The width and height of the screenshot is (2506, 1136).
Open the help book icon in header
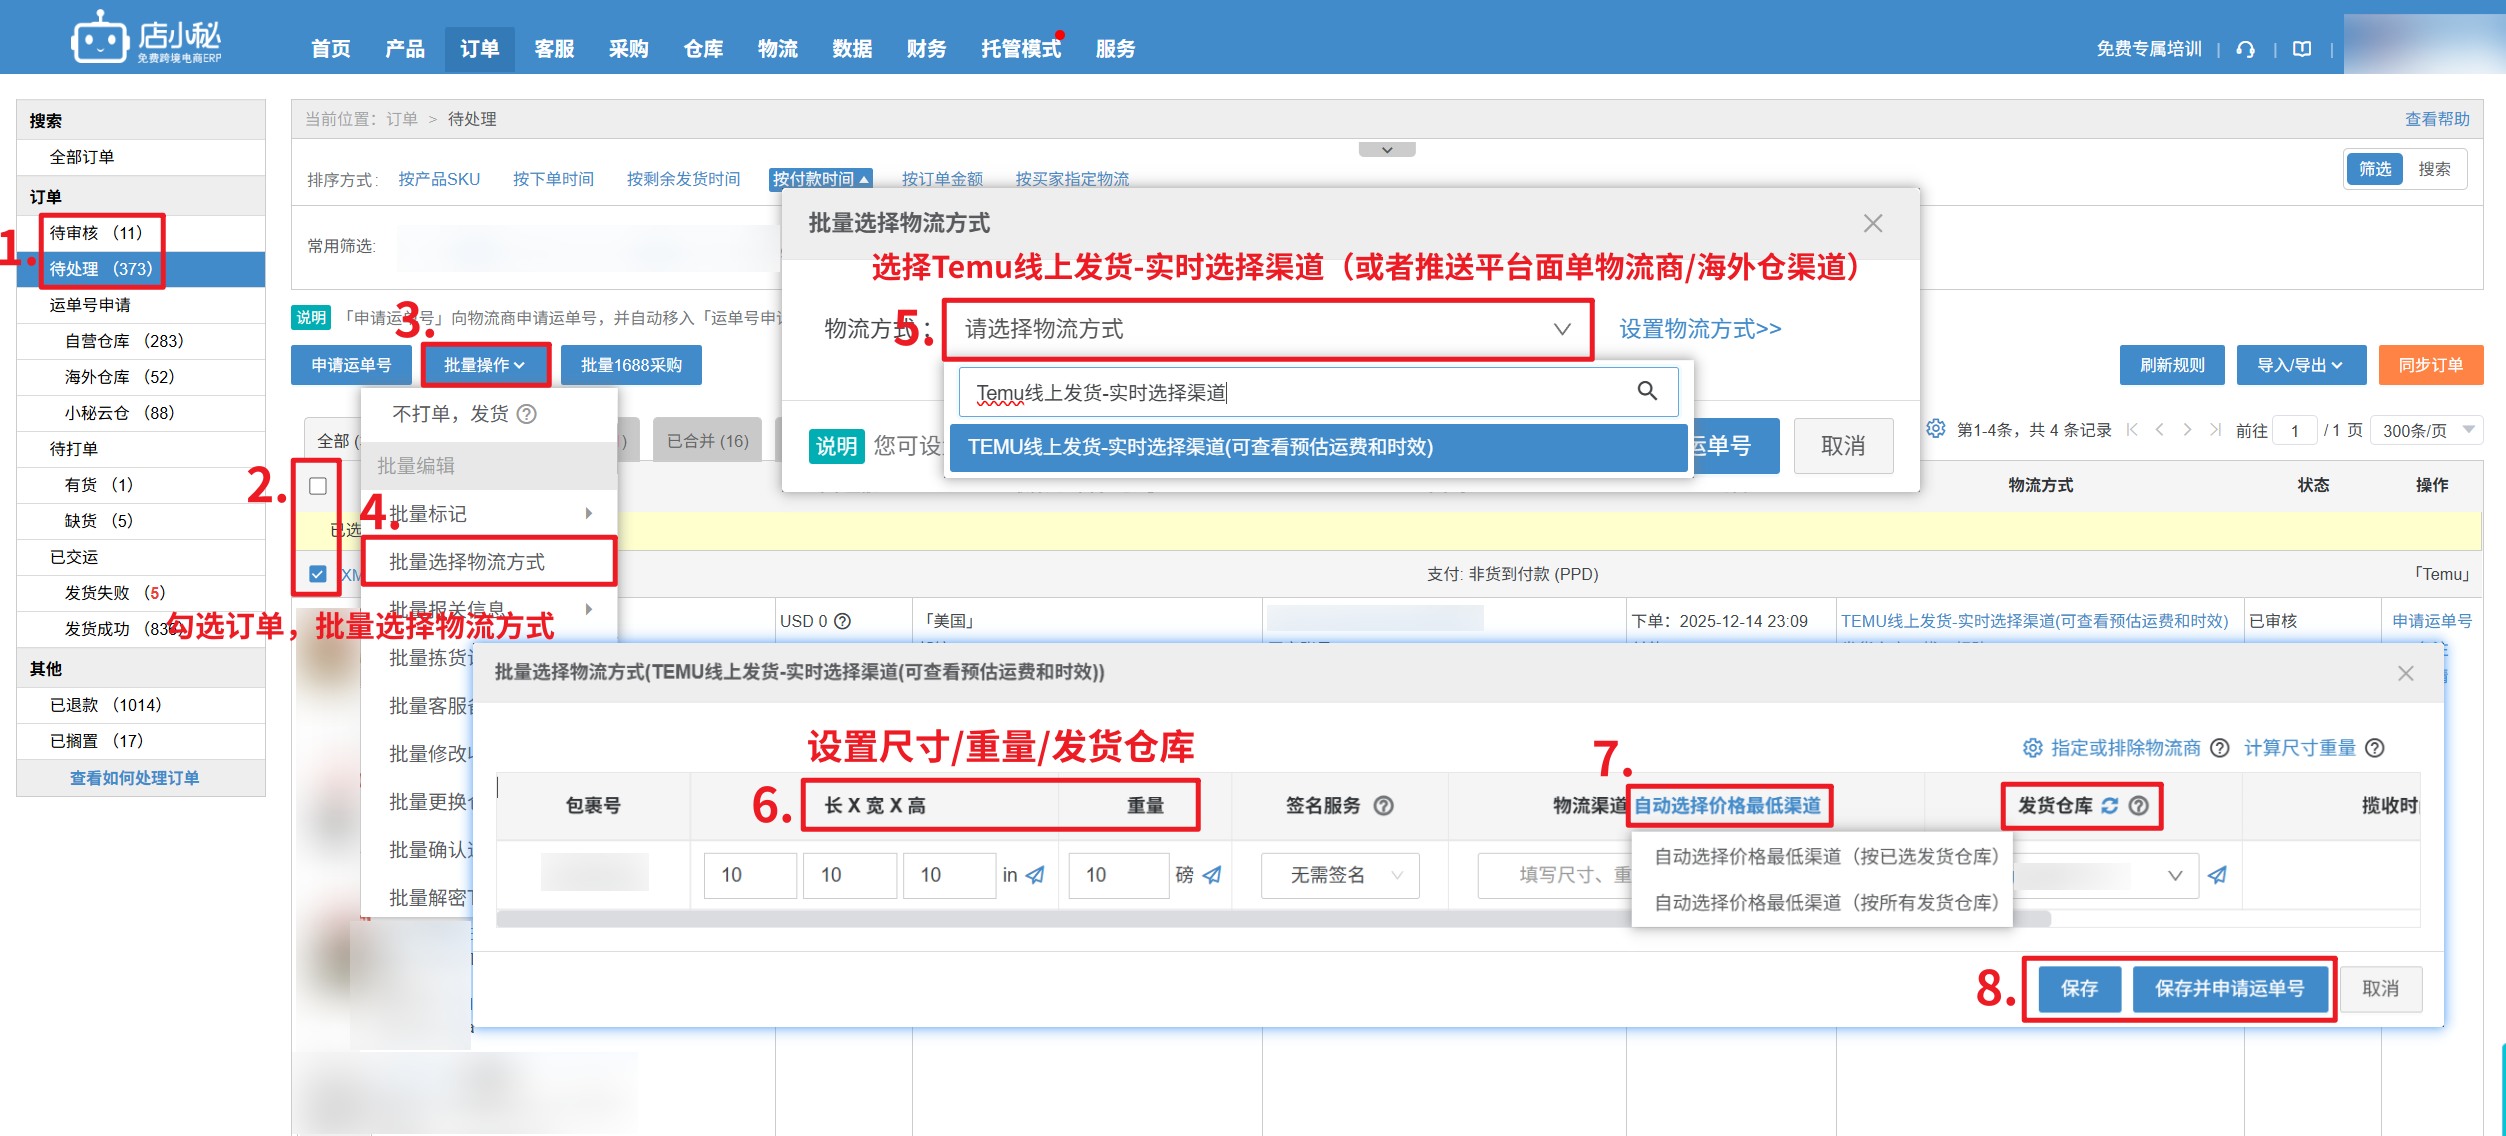pos(2302,49)
